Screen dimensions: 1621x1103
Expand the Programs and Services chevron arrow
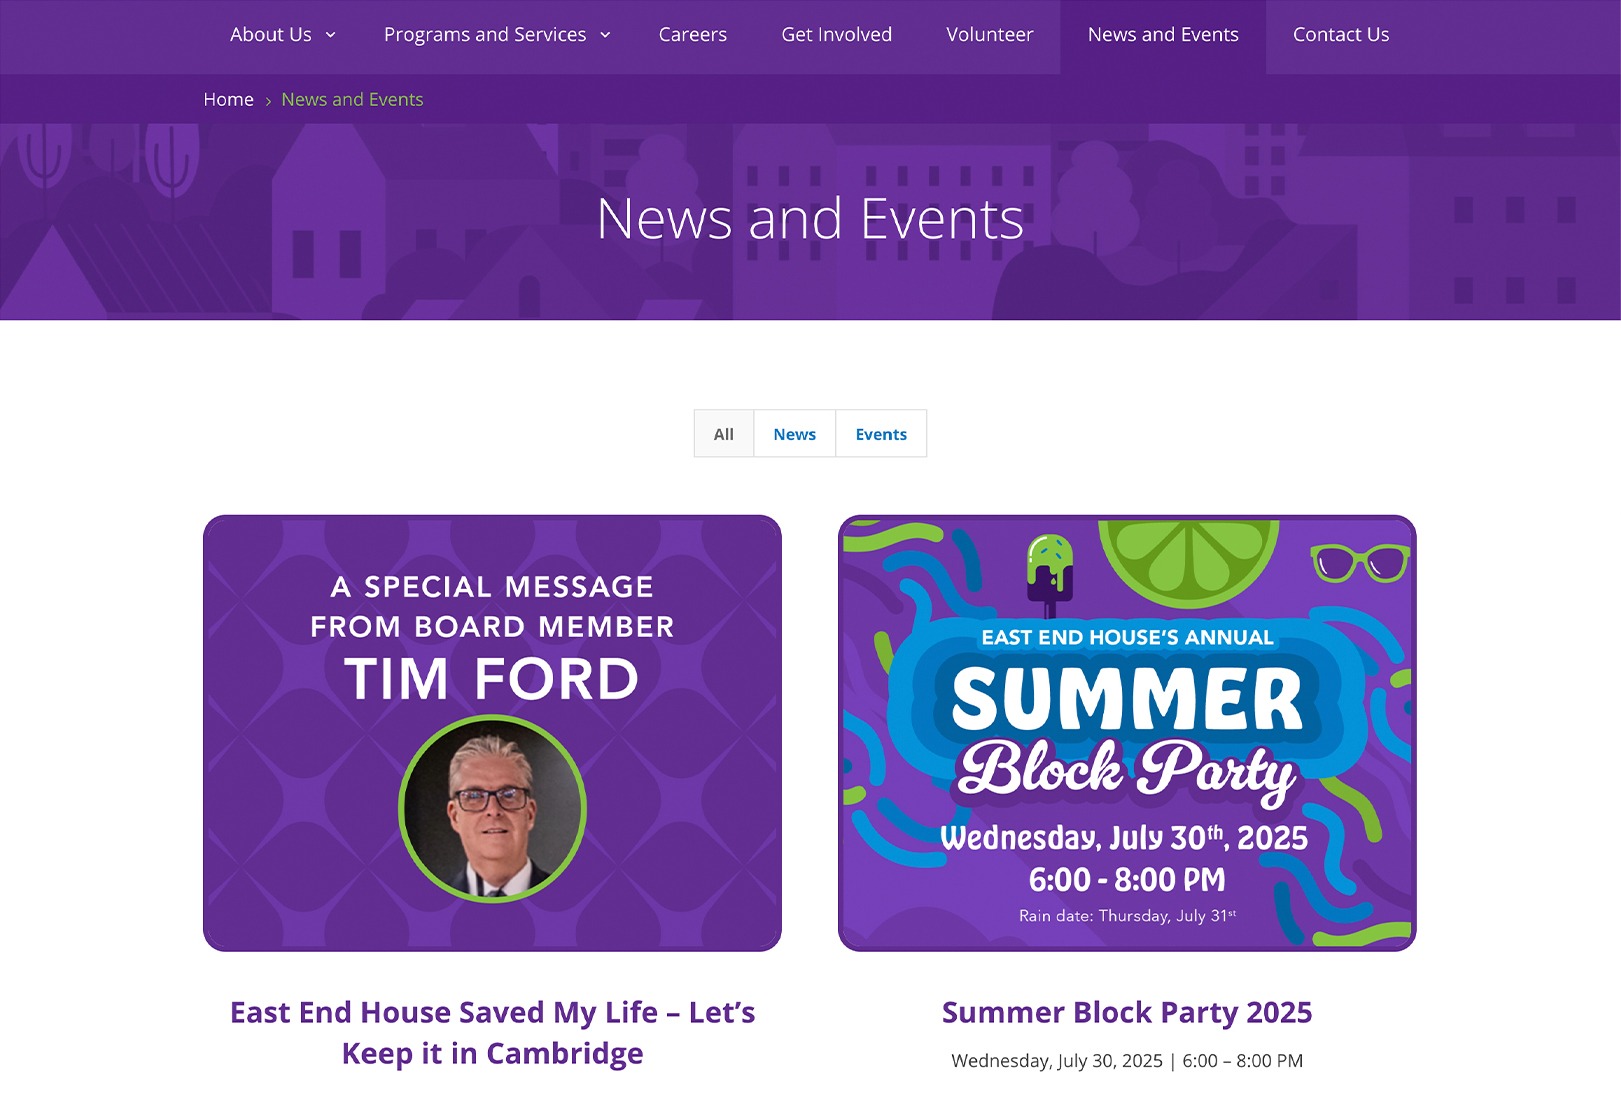(605, 35)
